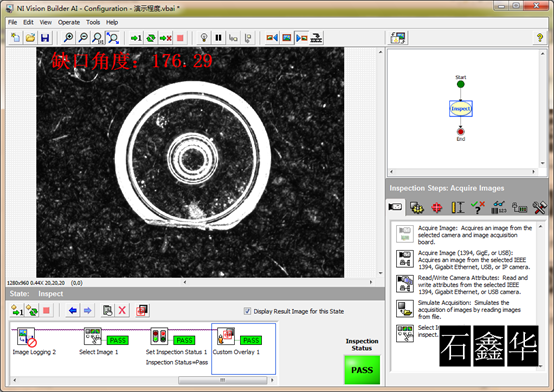This screenshot has width=554, height=392.
Task: Select the Enhance Images palette tab
Action: coord(417,207)
